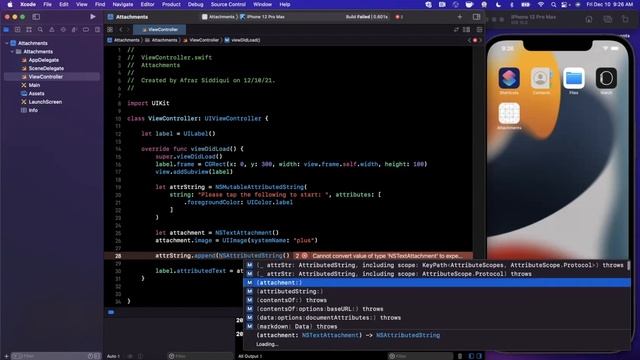The image size is (640, 360).
Task: Select (contentsOf:options:baseURL:) completion
Action: click(437, 309)
